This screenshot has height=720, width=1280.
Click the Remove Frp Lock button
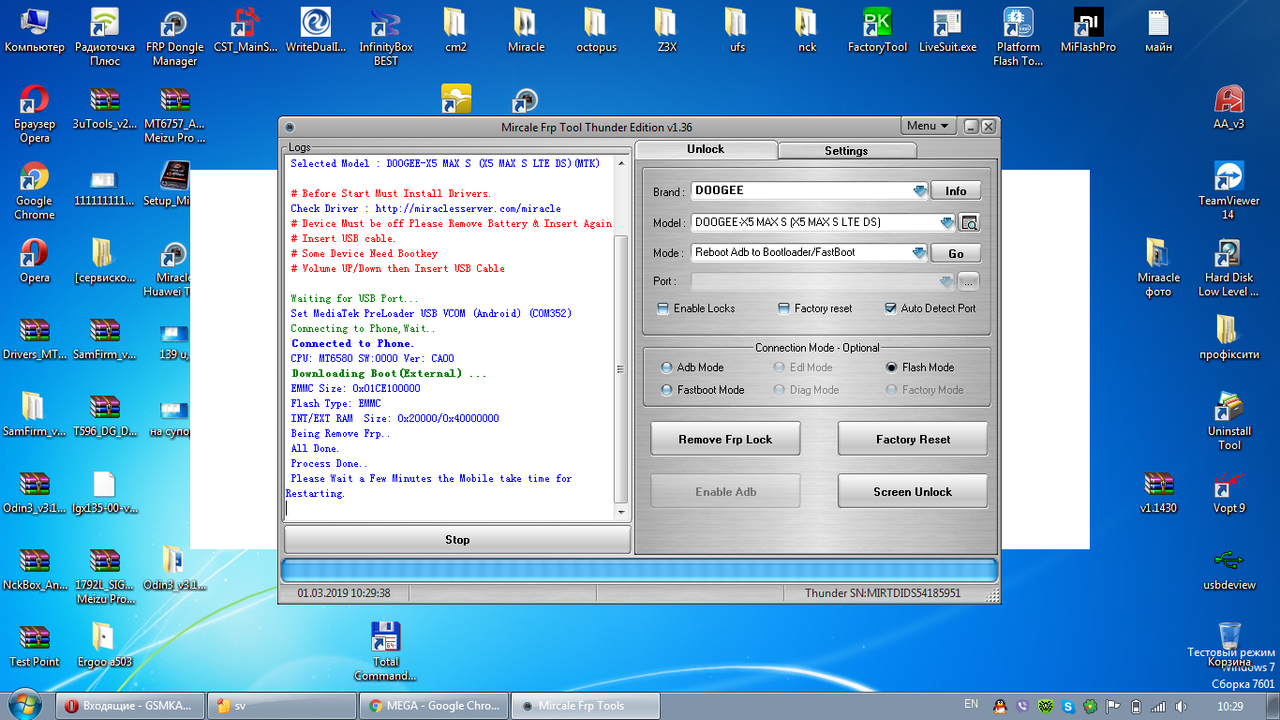[726, 439]
